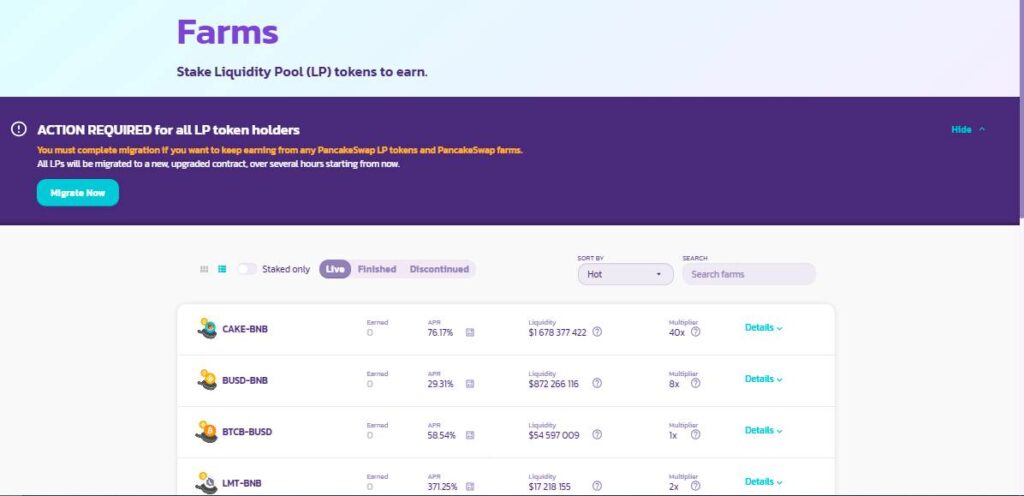Screen dimensions: 1024x496
Task: Open APR calculator for BTCB-BUSD
Action: [x=470, y=435]
